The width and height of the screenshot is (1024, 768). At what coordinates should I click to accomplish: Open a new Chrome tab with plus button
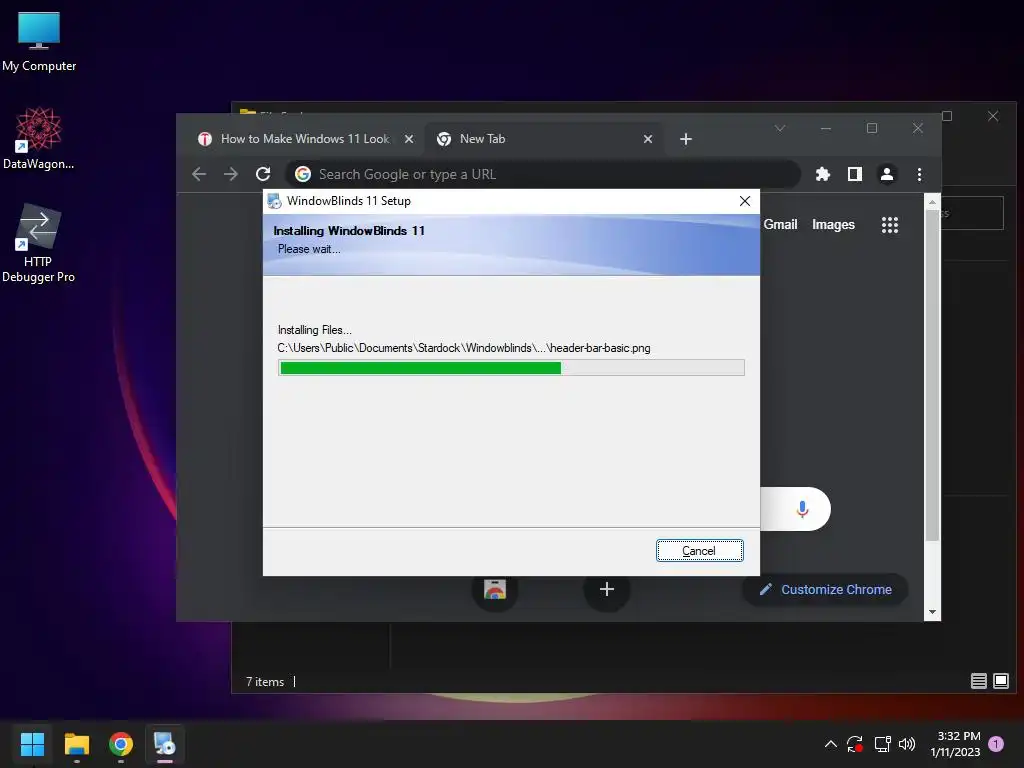point(685,139)
